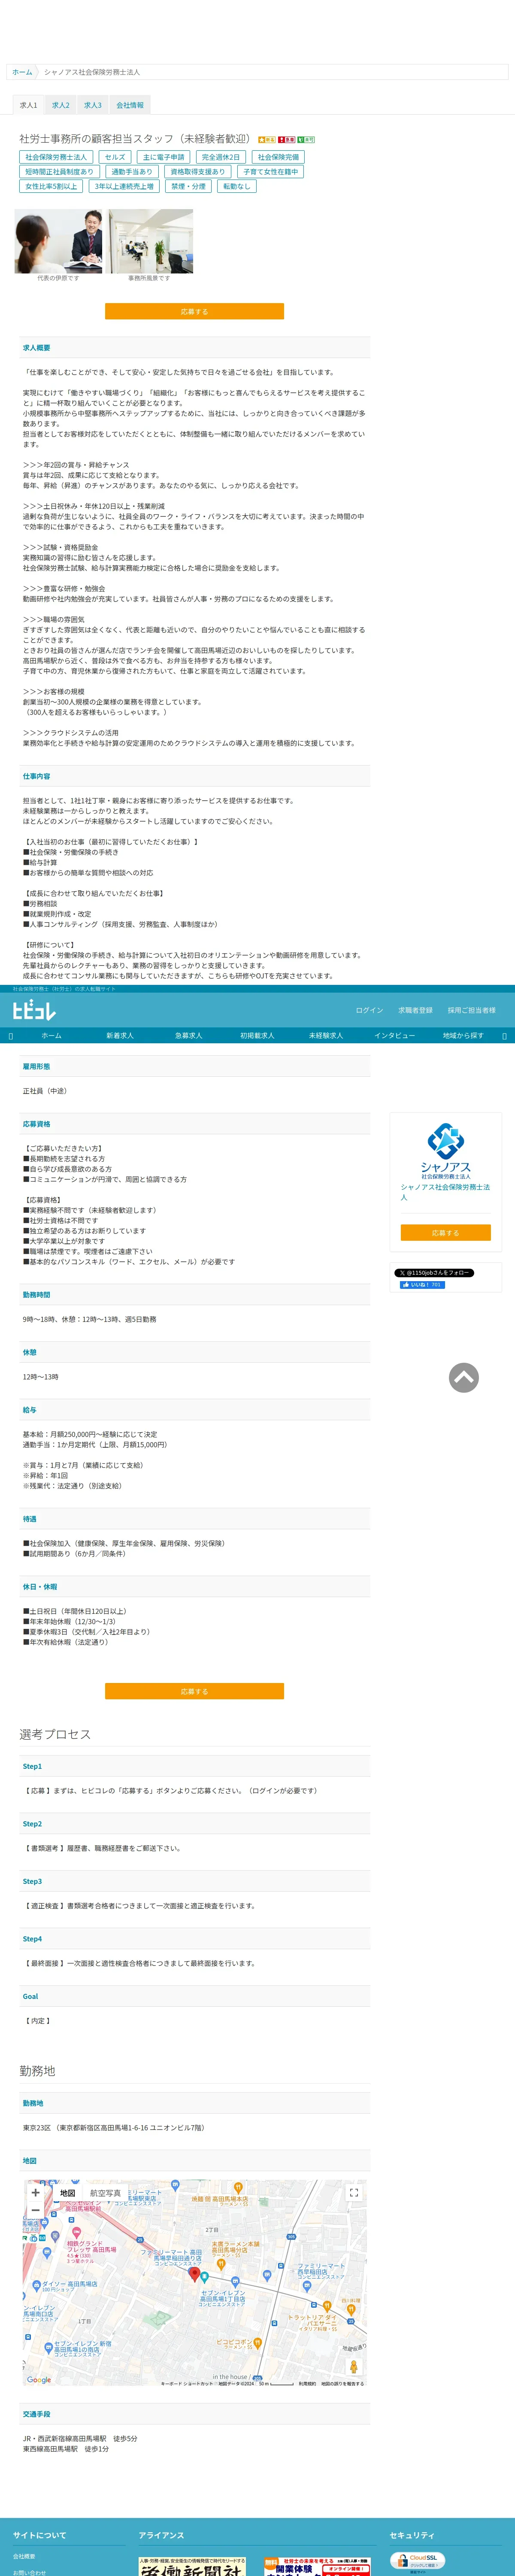This screenshot has height=2576, width=515.
Task: Click the 子育て女性在籍中 tag
Action: [270, 172]
